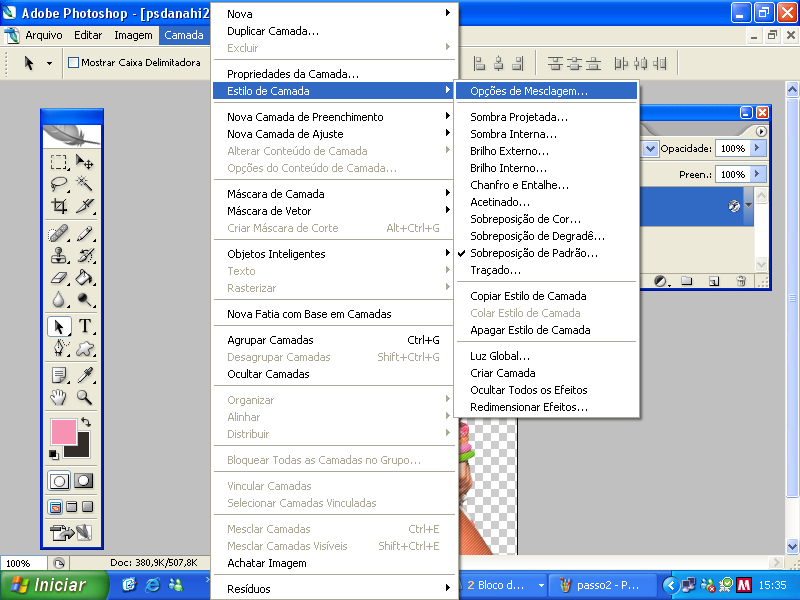Select the Eraser tool

click(59, 278)
